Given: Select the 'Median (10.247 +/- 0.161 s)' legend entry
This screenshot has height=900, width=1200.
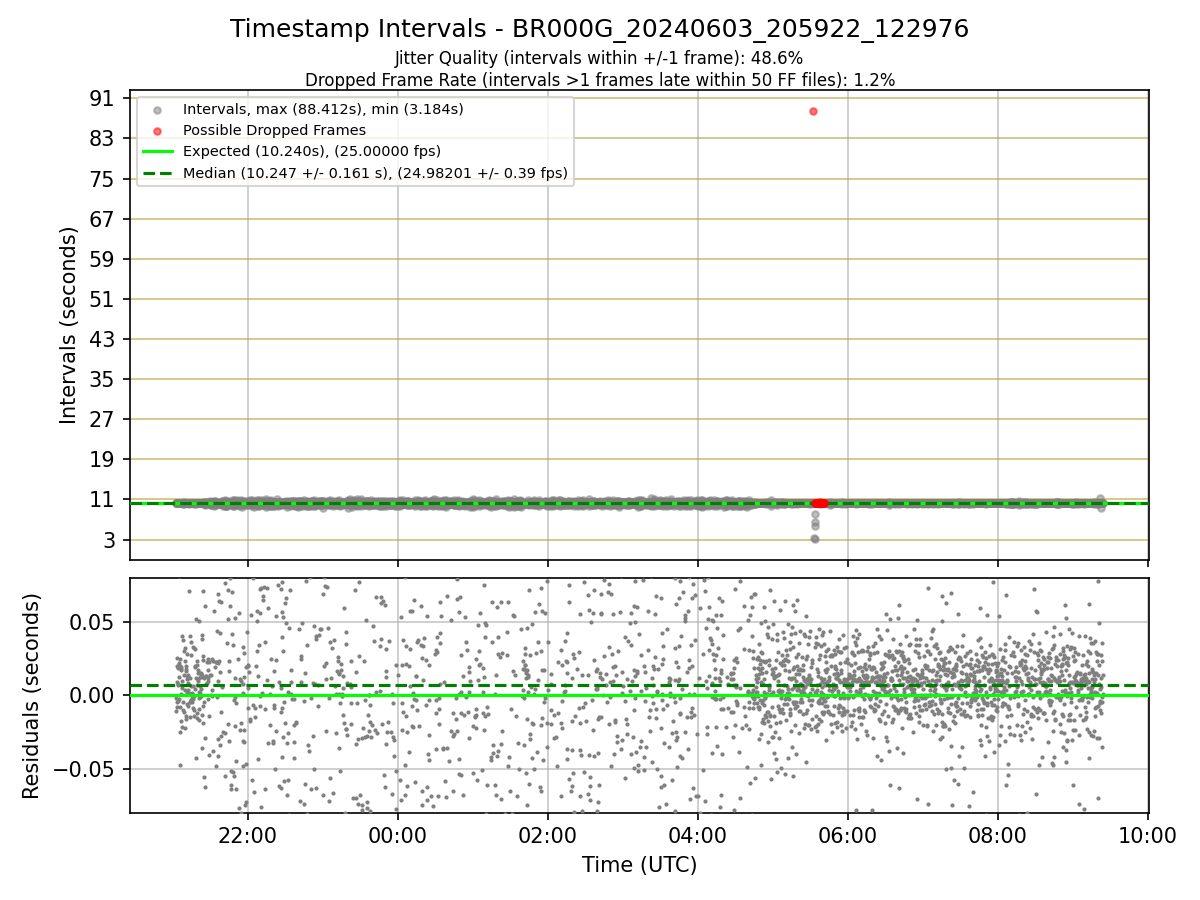Looking at the screenshot, I should point(375,173).
